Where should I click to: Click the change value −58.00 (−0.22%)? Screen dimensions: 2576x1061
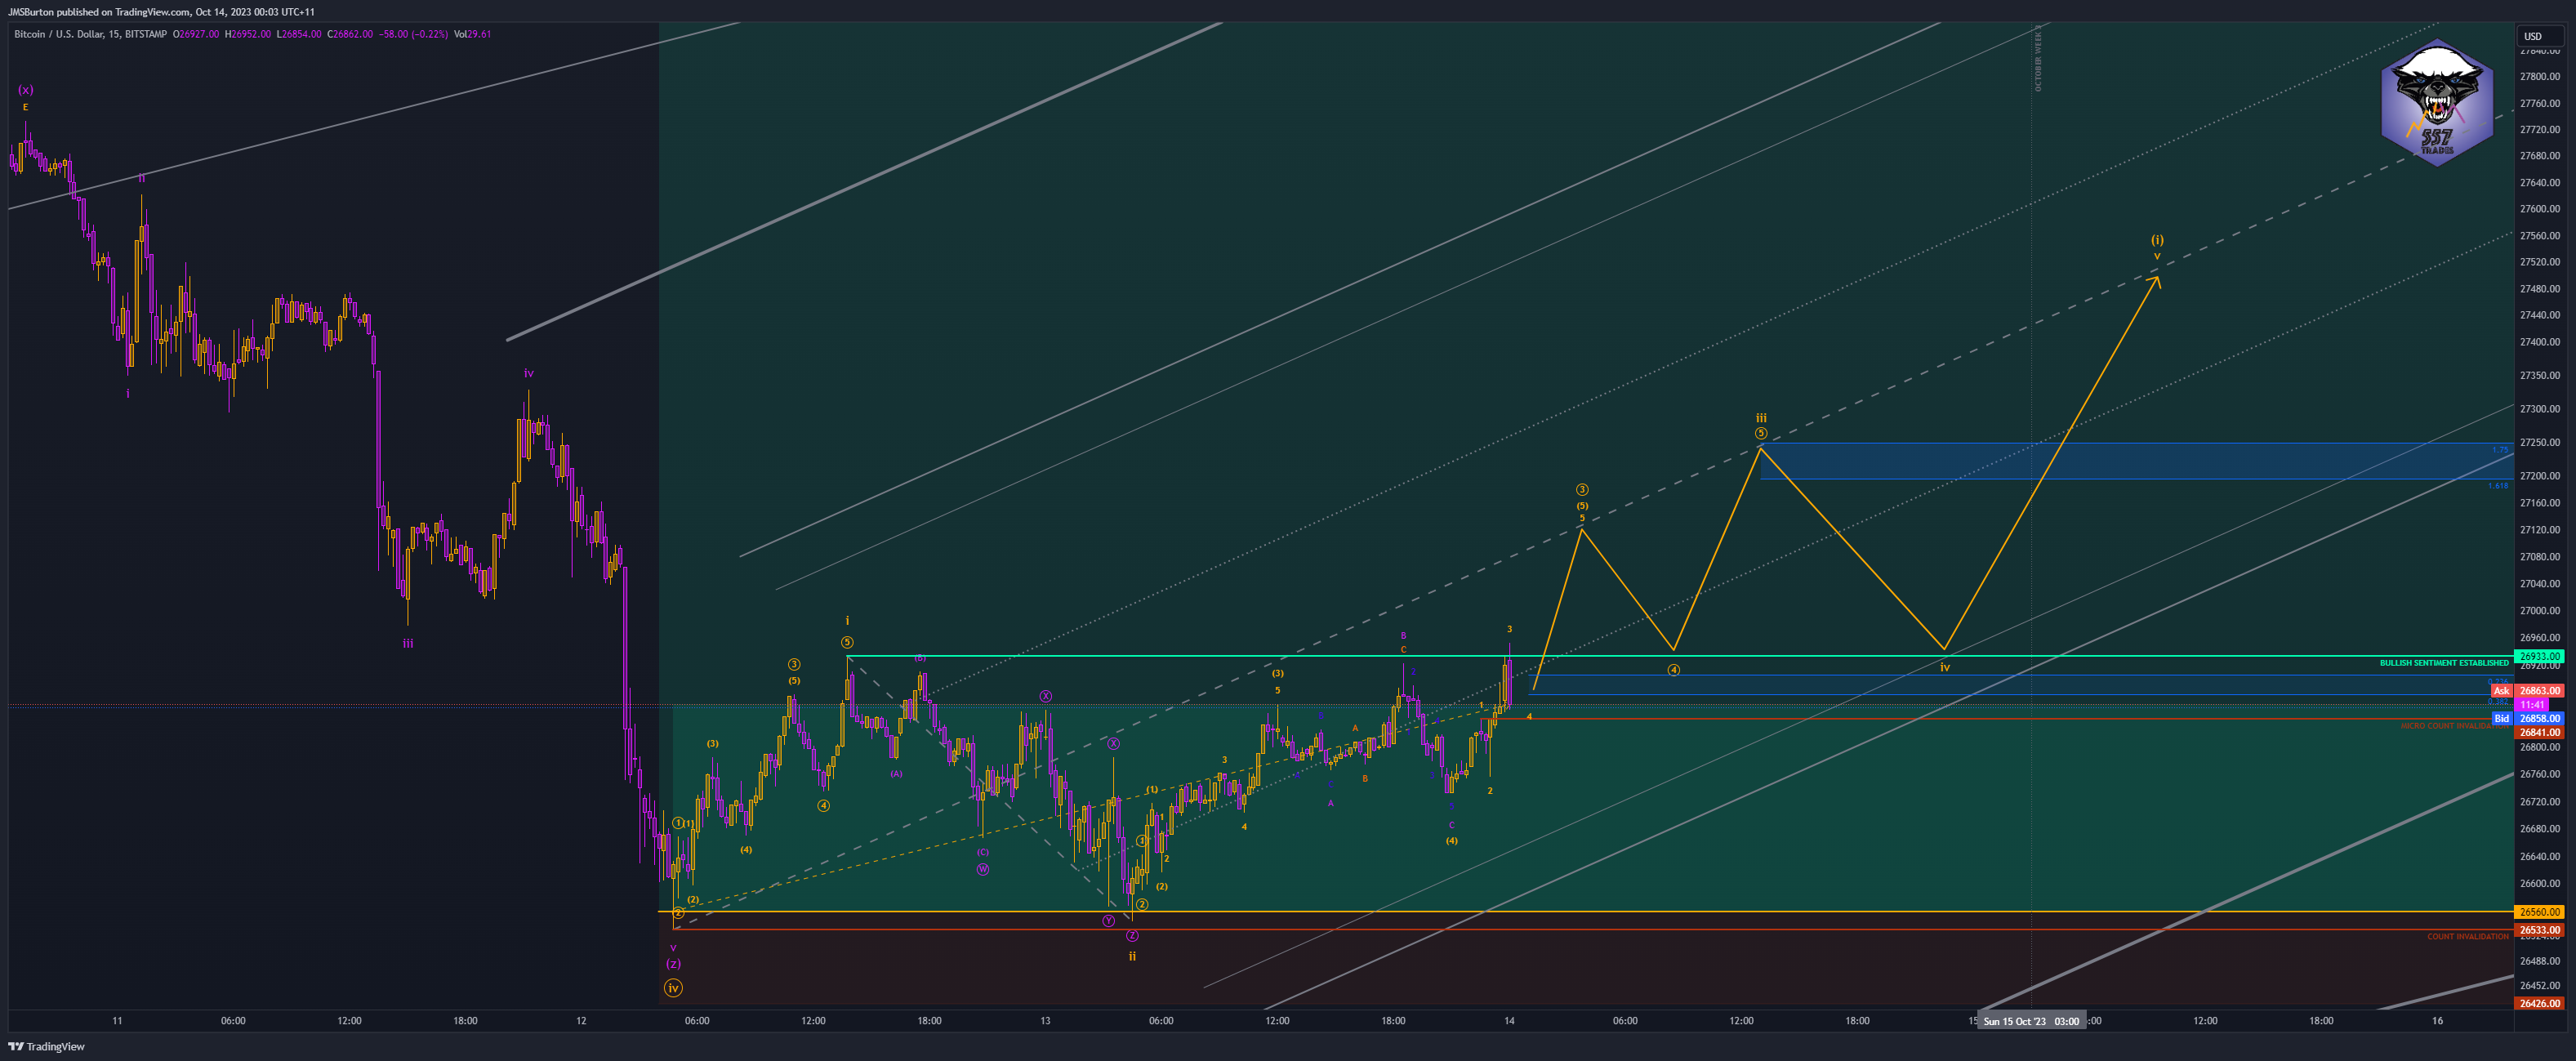tap(413, 34)
